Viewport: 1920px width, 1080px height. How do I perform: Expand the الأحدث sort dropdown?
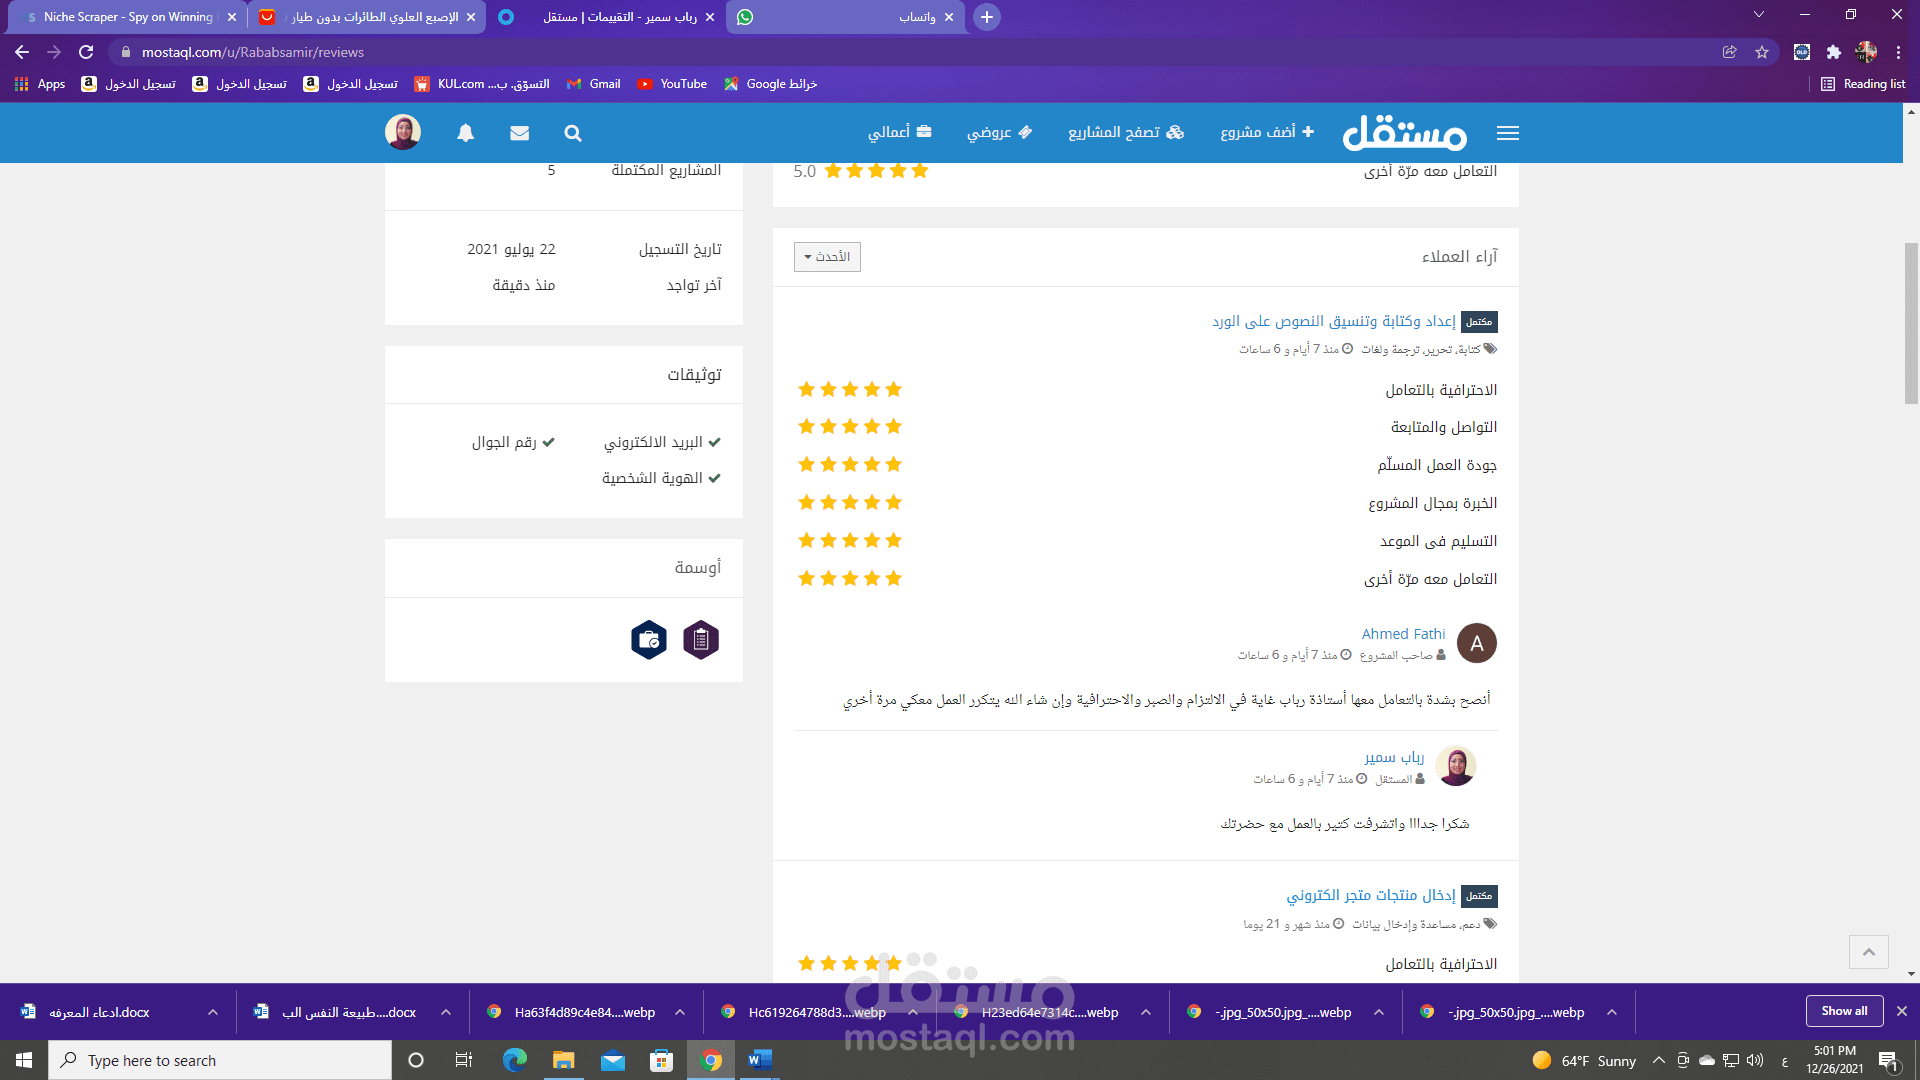point(827,257)
